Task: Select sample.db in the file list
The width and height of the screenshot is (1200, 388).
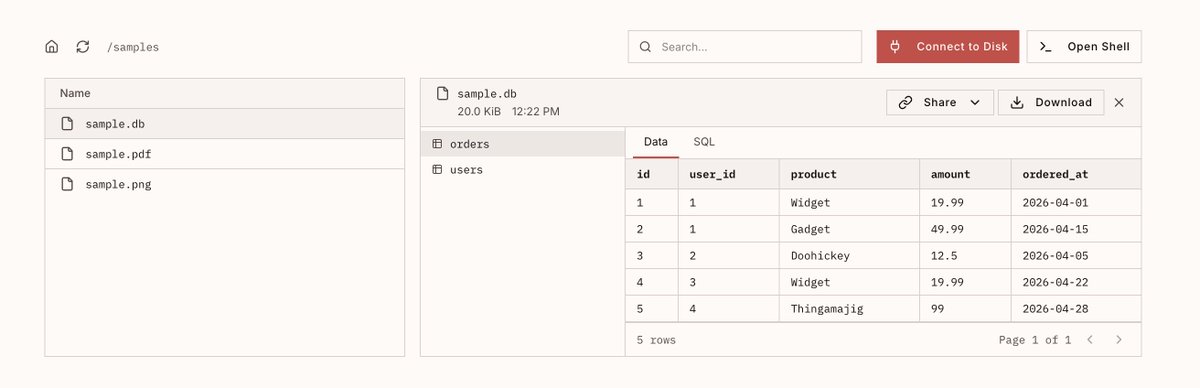Action: tap(225, 124)
